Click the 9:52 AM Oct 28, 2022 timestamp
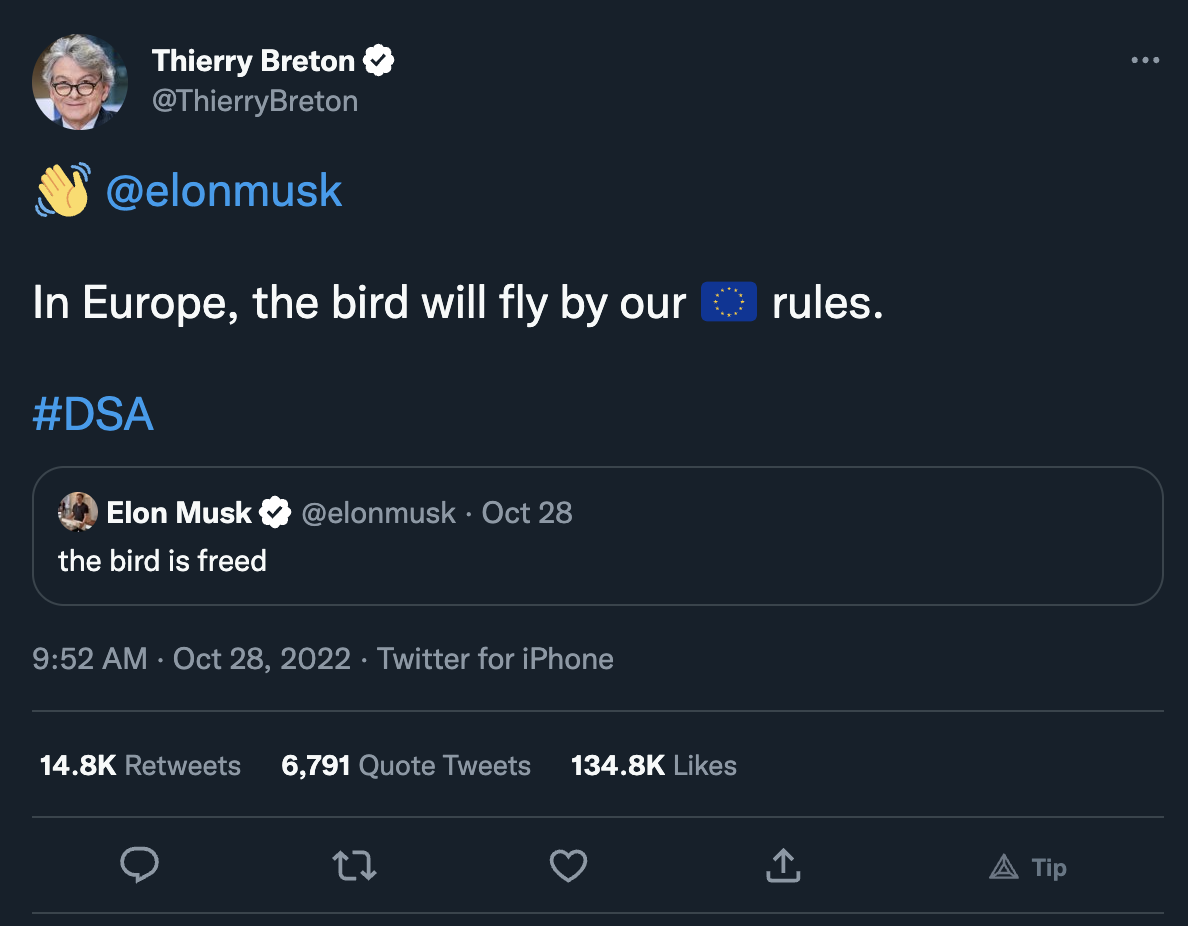1188x926 pixels. tap(191, 659)
